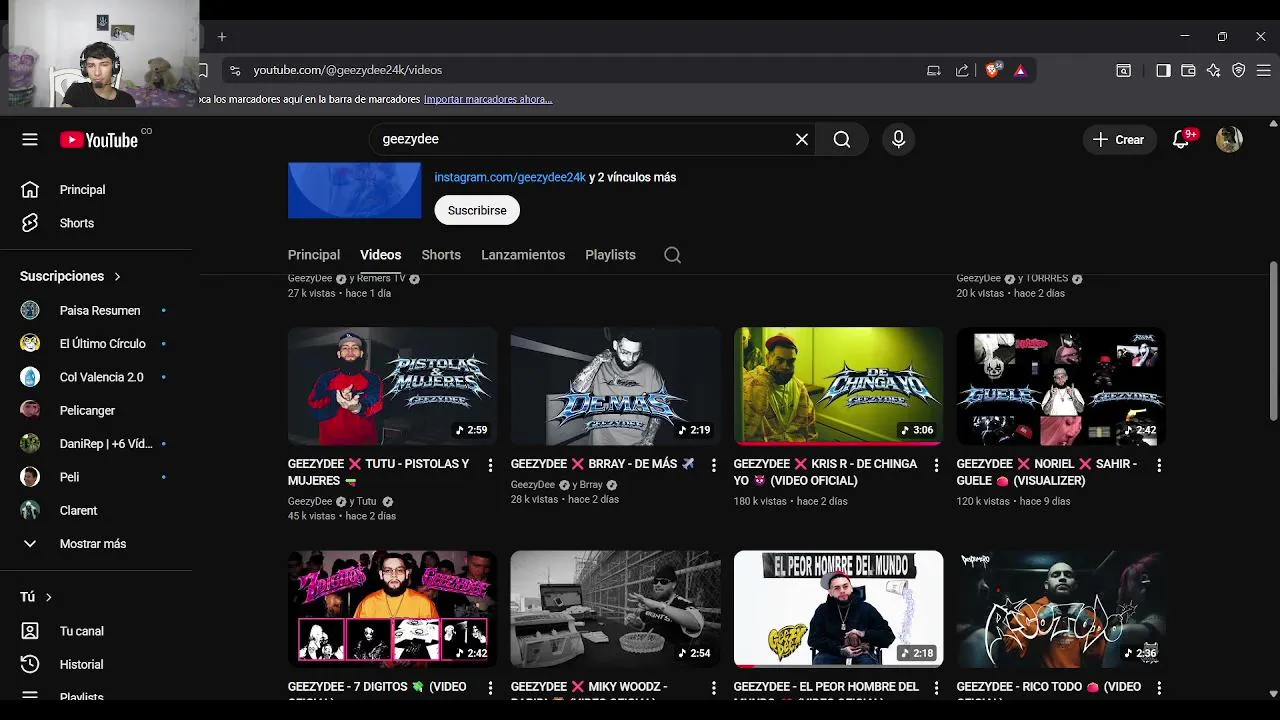Click the share page icon in address bar
1280x720 pixels.
pos(962,70)
